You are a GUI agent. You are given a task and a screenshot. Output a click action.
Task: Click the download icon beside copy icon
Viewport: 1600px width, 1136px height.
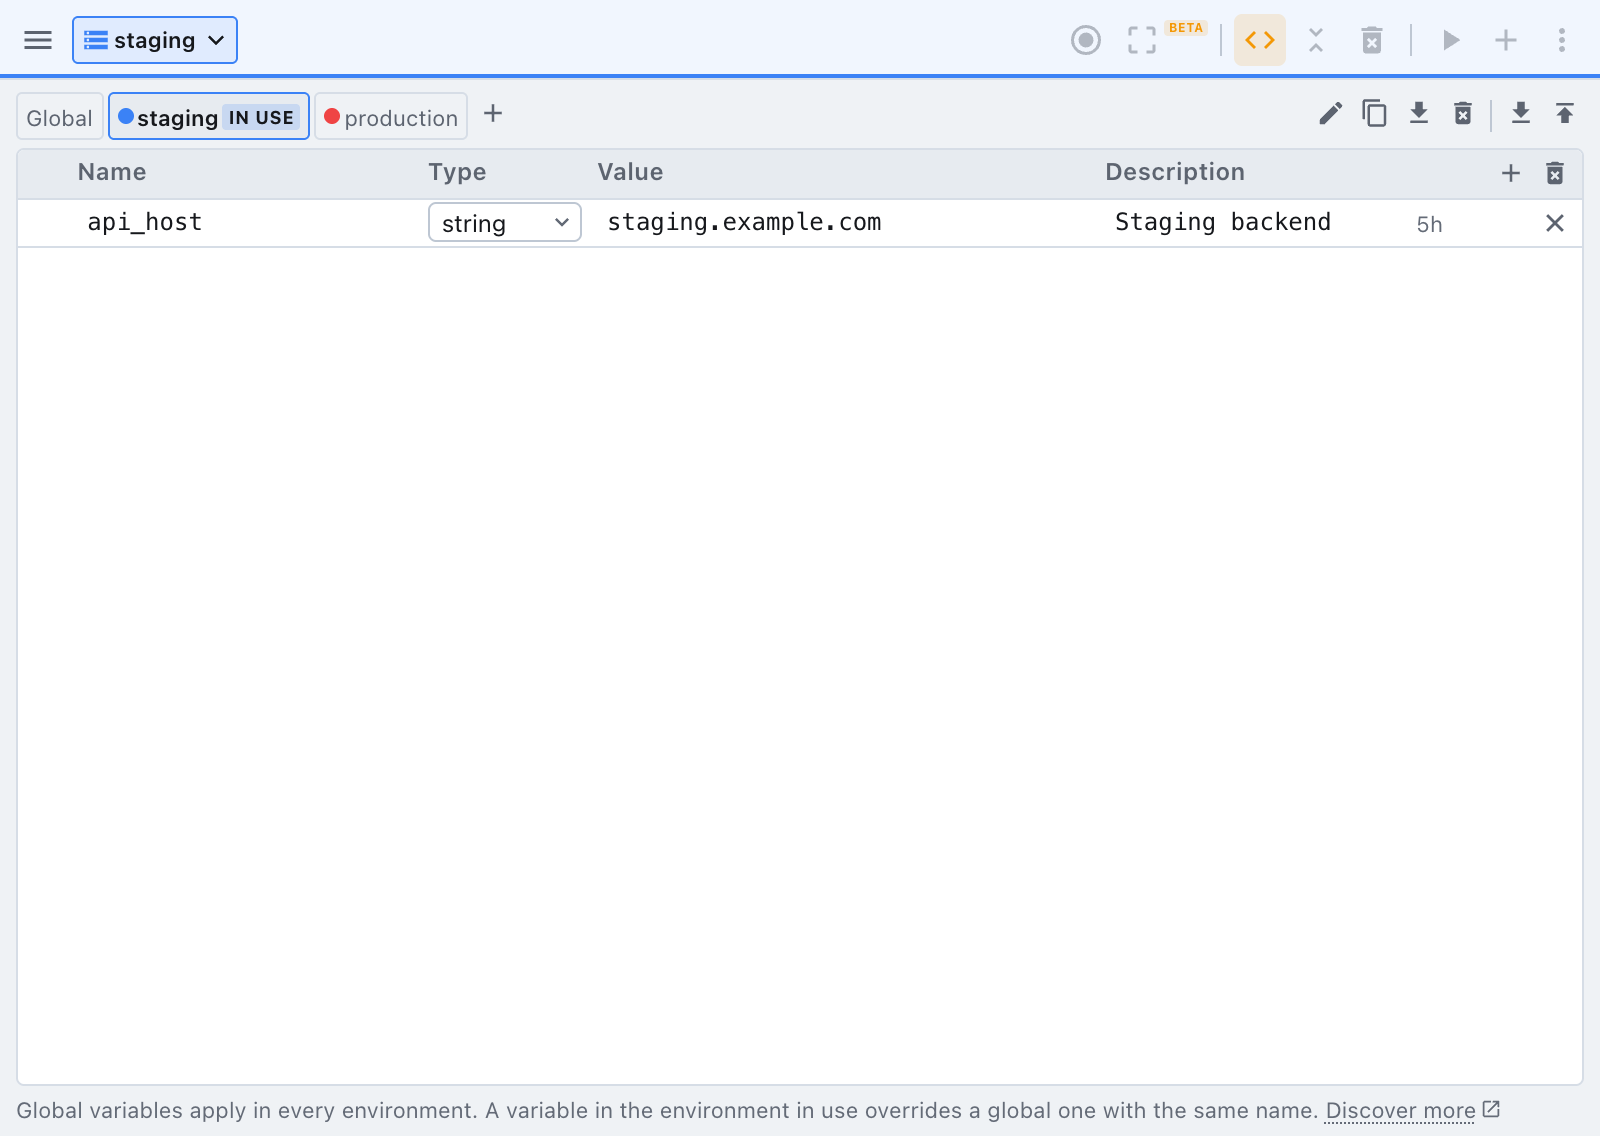1419,114
